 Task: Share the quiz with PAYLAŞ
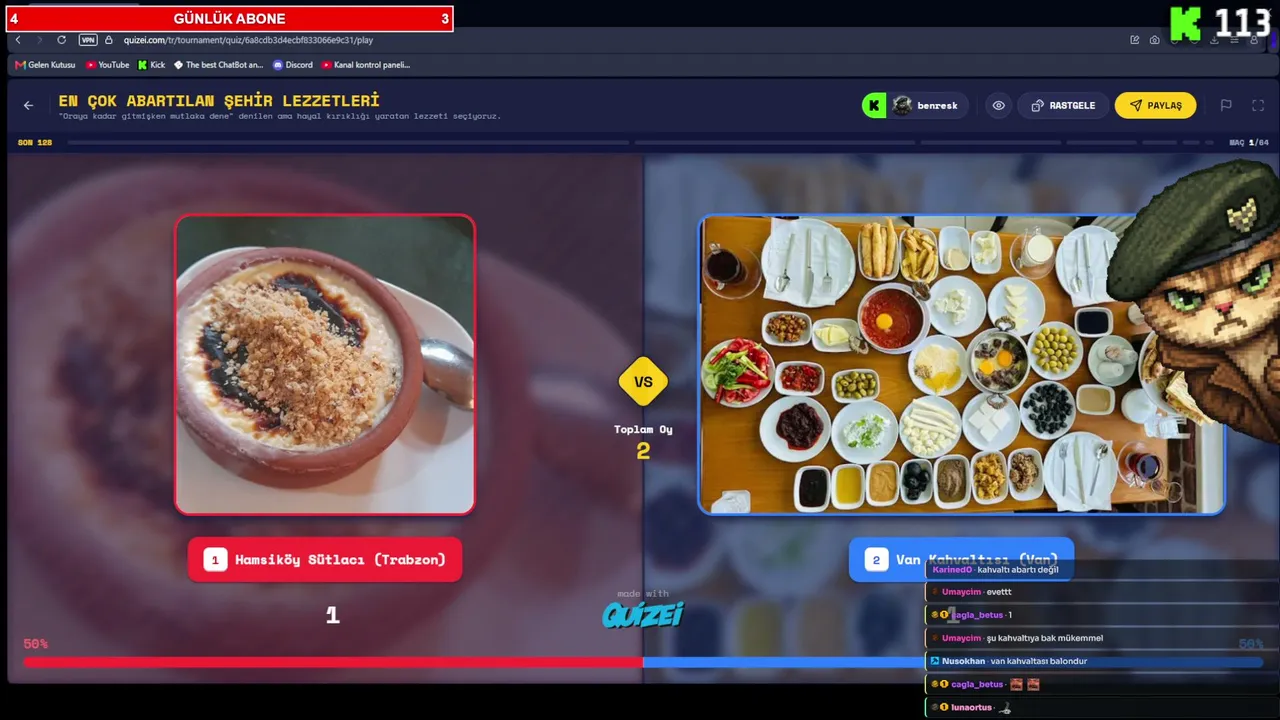[x=1155, y=105]
